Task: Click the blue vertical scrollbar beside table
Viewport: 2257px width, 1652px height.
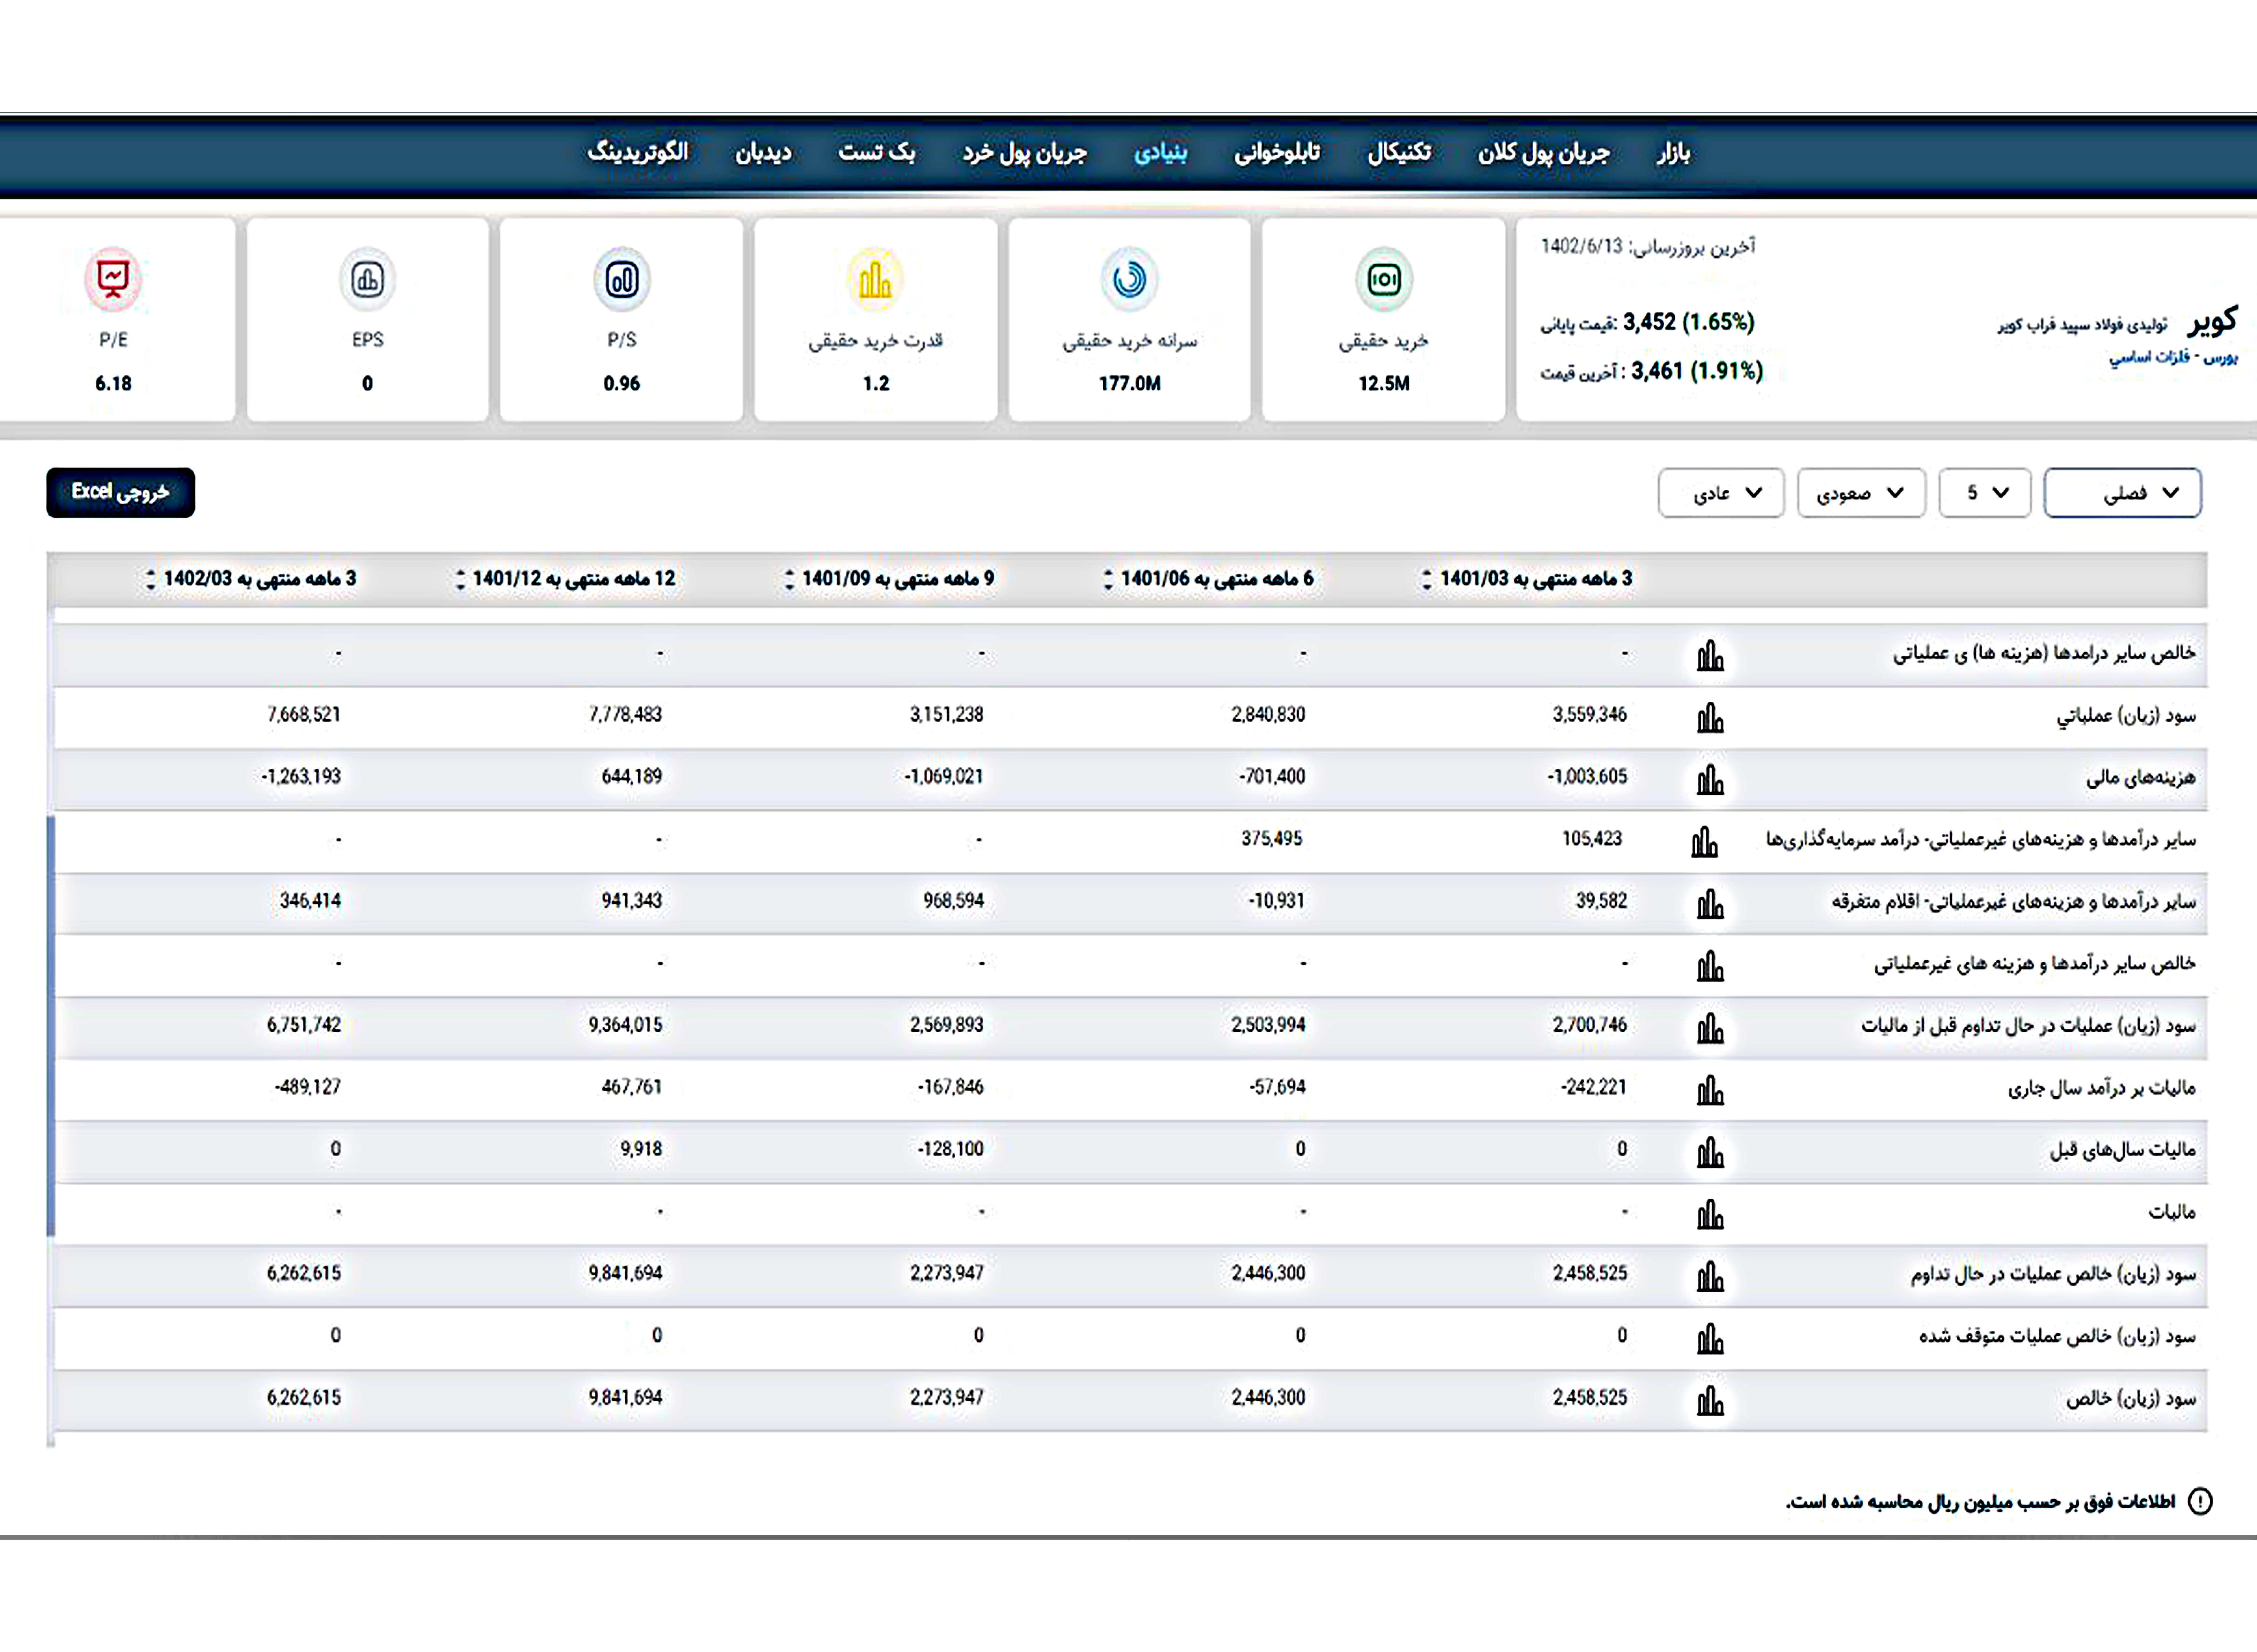Action: click(x=51, y=1026)
